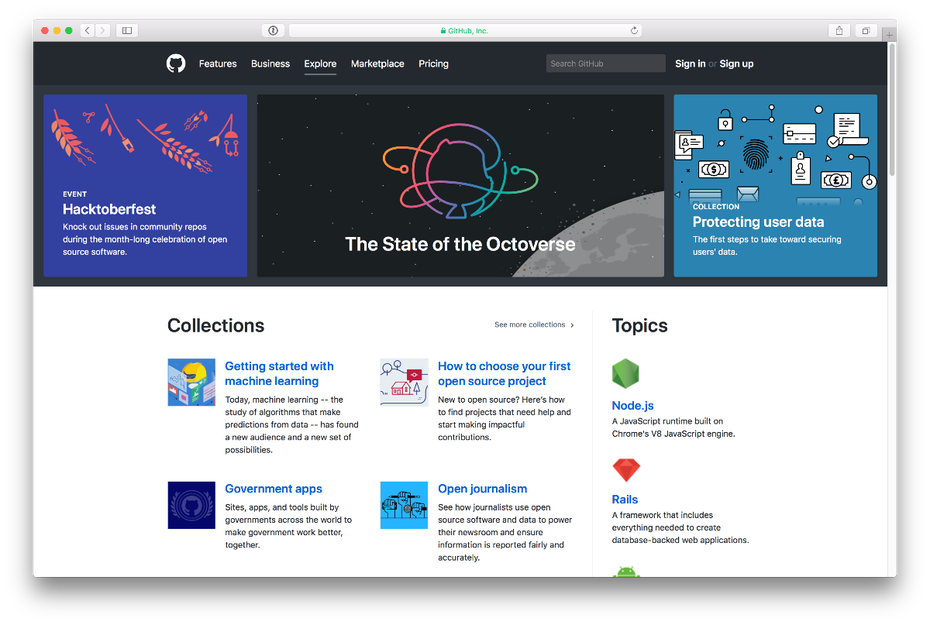The height and width of the screenshot is (625, 930).
Task: Click the Safari address bar
Action: 466,30
